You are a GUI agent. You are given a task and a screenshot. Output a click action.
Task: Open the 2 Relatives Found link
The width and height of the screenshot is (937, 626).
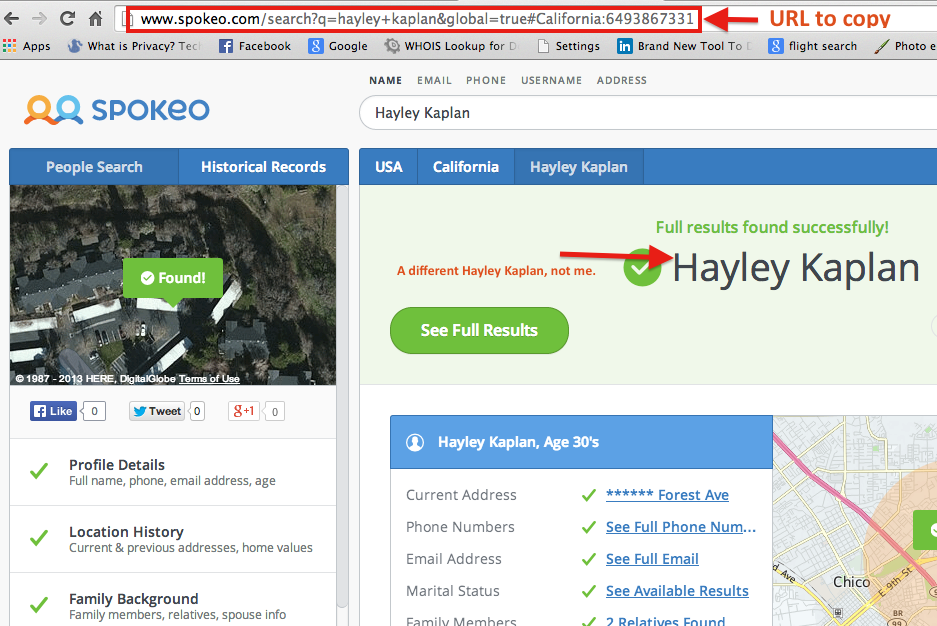666,621
